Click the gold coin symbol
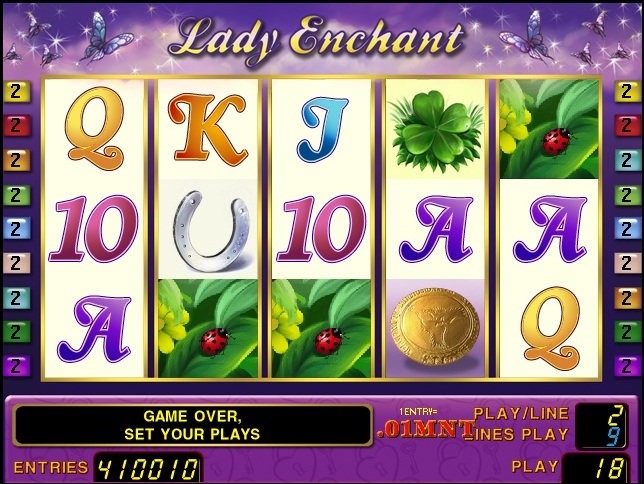Image resolution: width=644 pixels, height=484 pixels. coord(435,328)
